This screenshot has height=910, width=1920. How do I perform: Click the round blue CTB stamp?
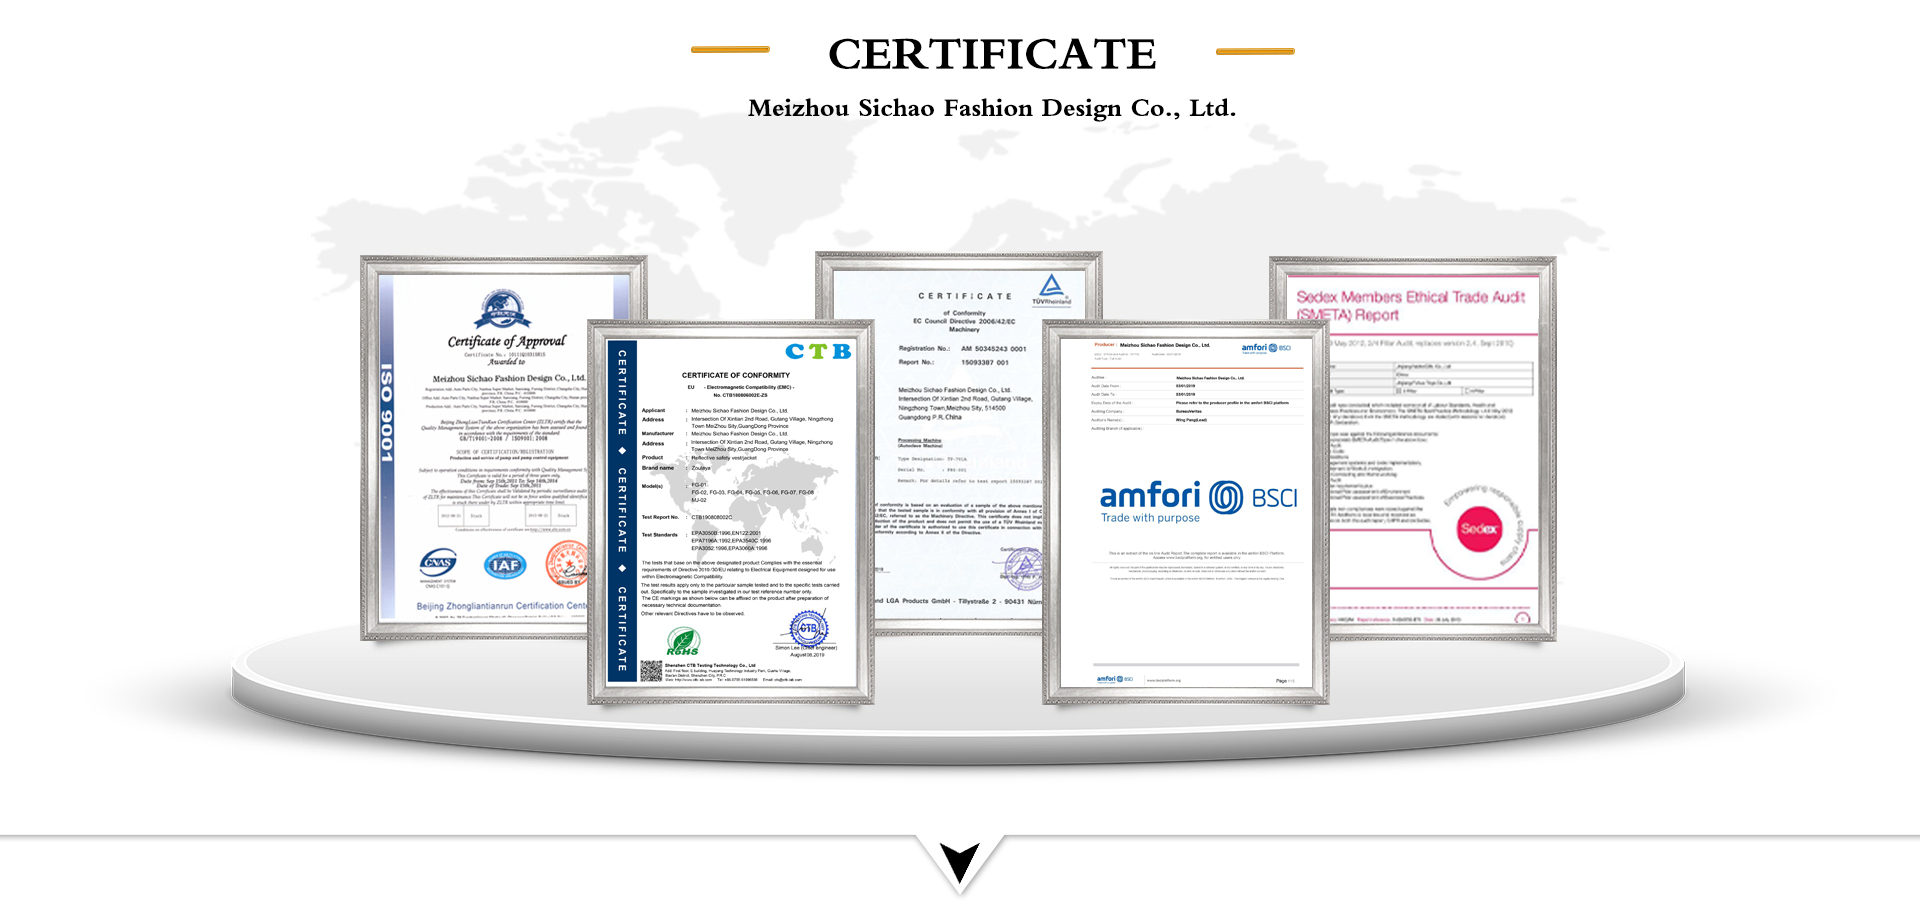(808, 629)
